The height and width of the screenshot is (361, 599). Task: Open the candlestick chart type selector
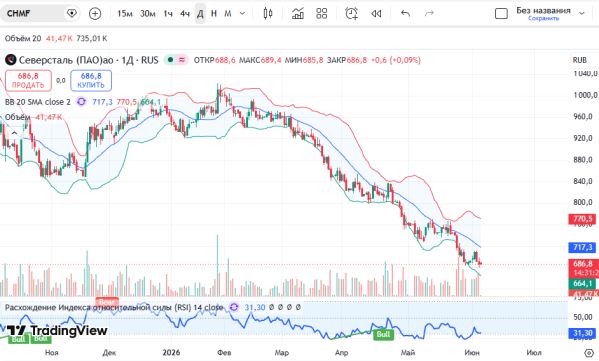point(268,14)
